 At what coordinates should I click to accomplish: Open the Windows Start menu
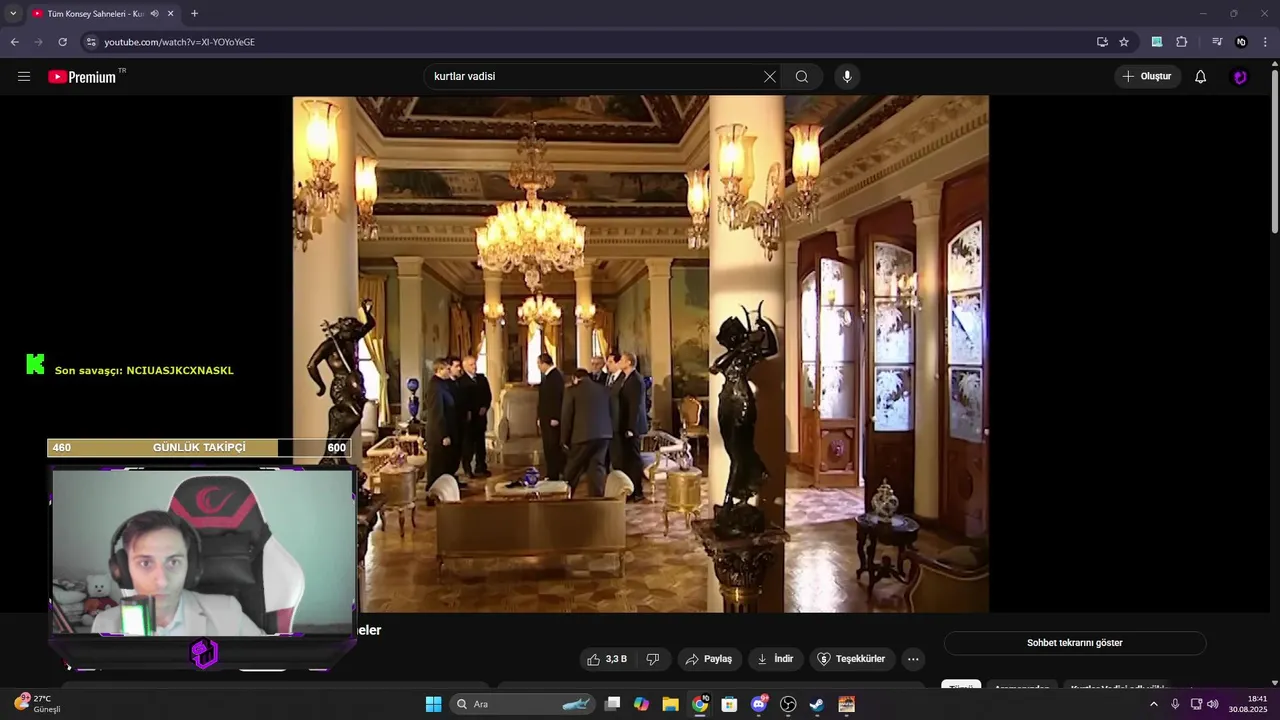coord(433,704)
